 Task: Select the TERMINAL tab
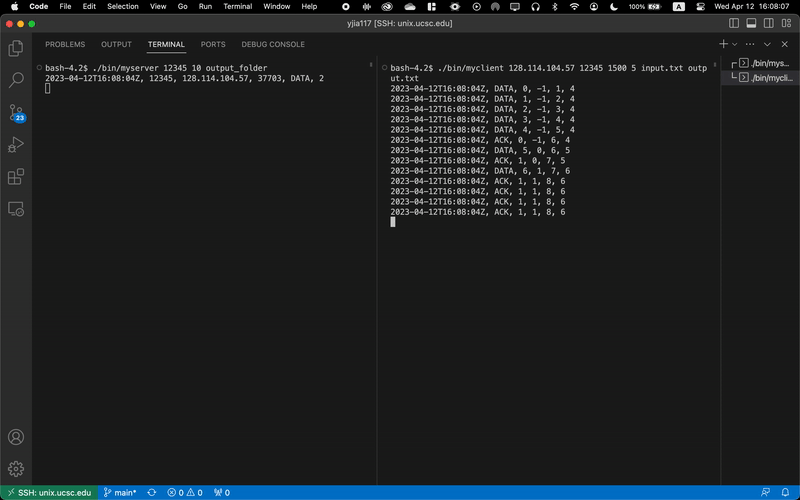pos(166,44)
